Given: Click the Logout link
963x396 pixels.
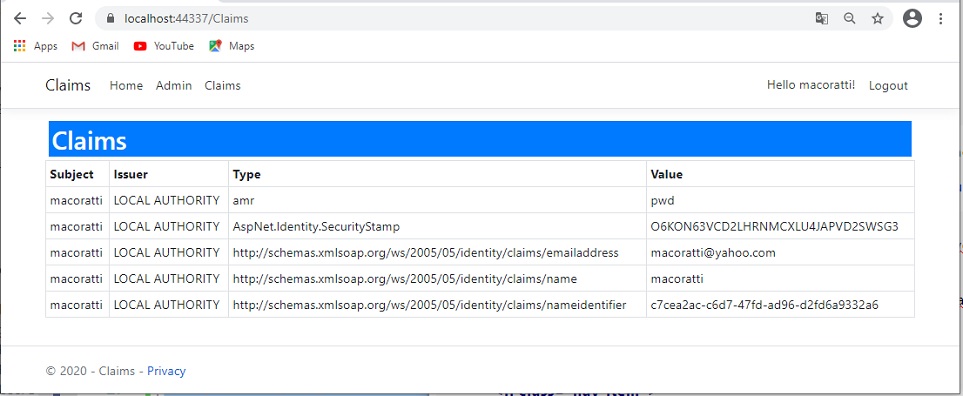Looking at the screenshot, I should (x=888, y=86).
